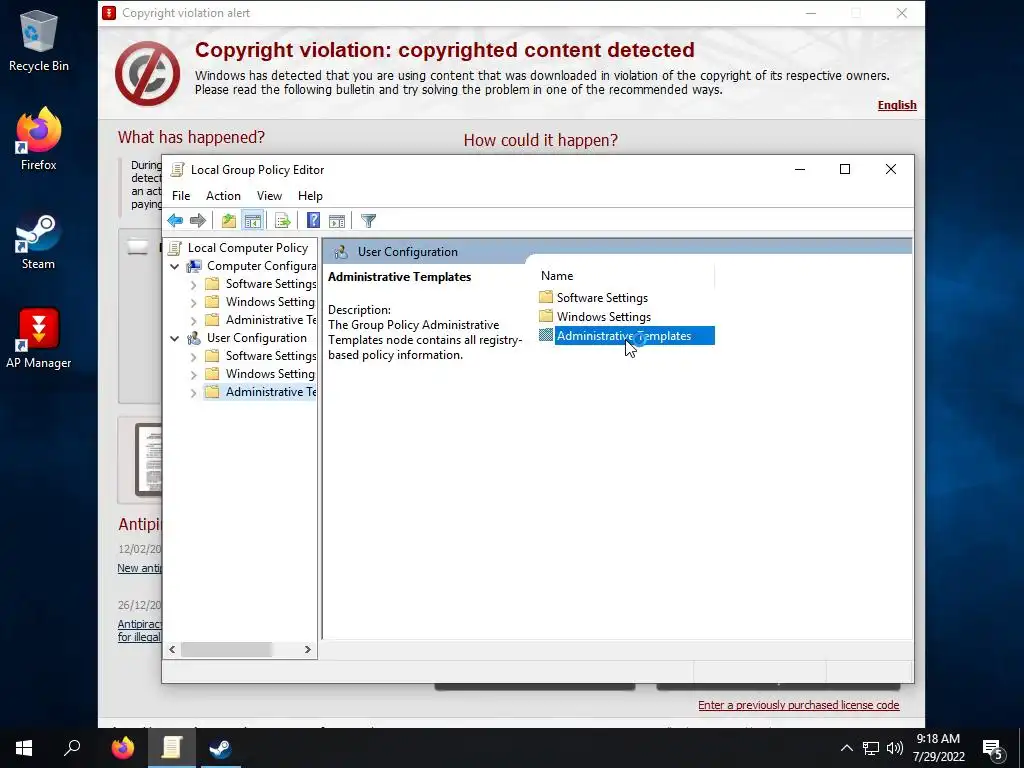The width and height of the screenshot is (1024, 768).
Task: Expand Administrative Templates under Computer Configuration
Action: click(193, 321)
